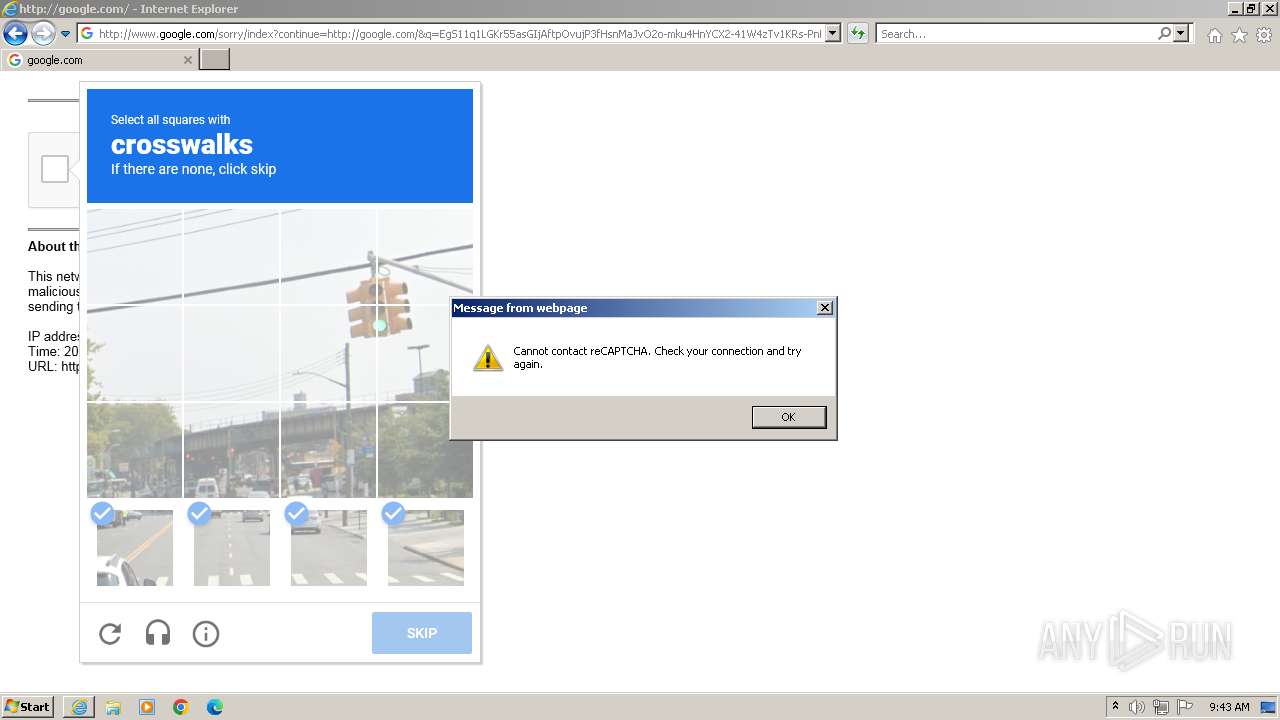Open the volume tray icon
This screenshot has width=1280, height=720.
tap(1137, 707)
